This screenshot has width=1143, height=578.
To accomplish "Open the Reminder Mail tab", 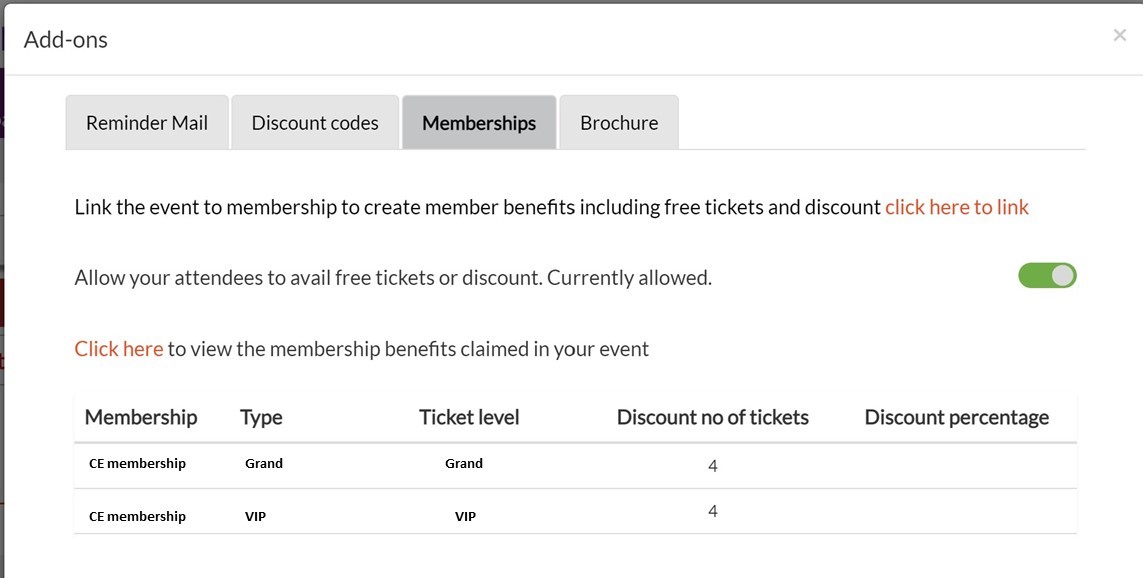I will (x=147, y=122).
